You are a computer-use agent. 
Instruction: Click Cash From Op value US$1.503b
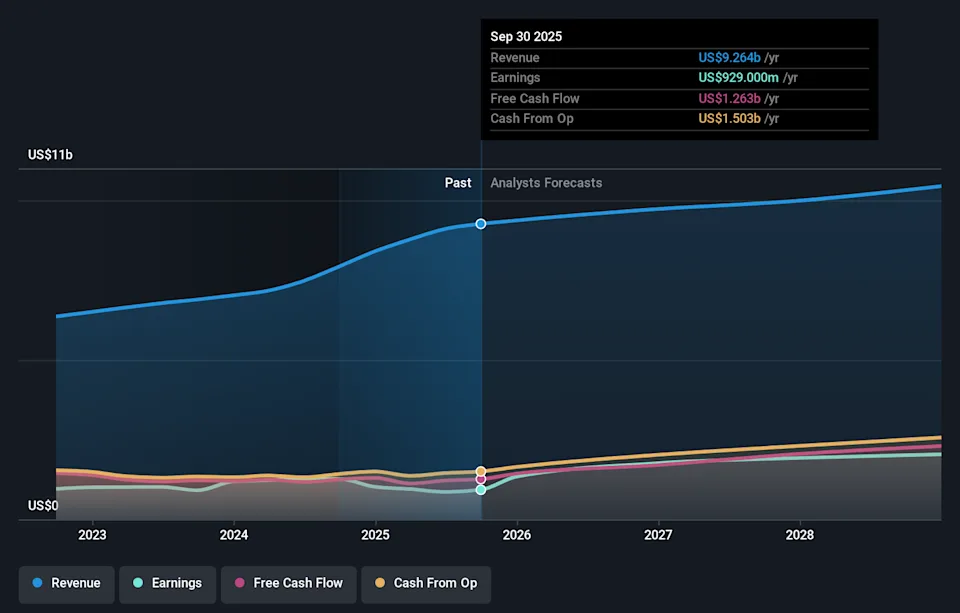click(729, 119)
